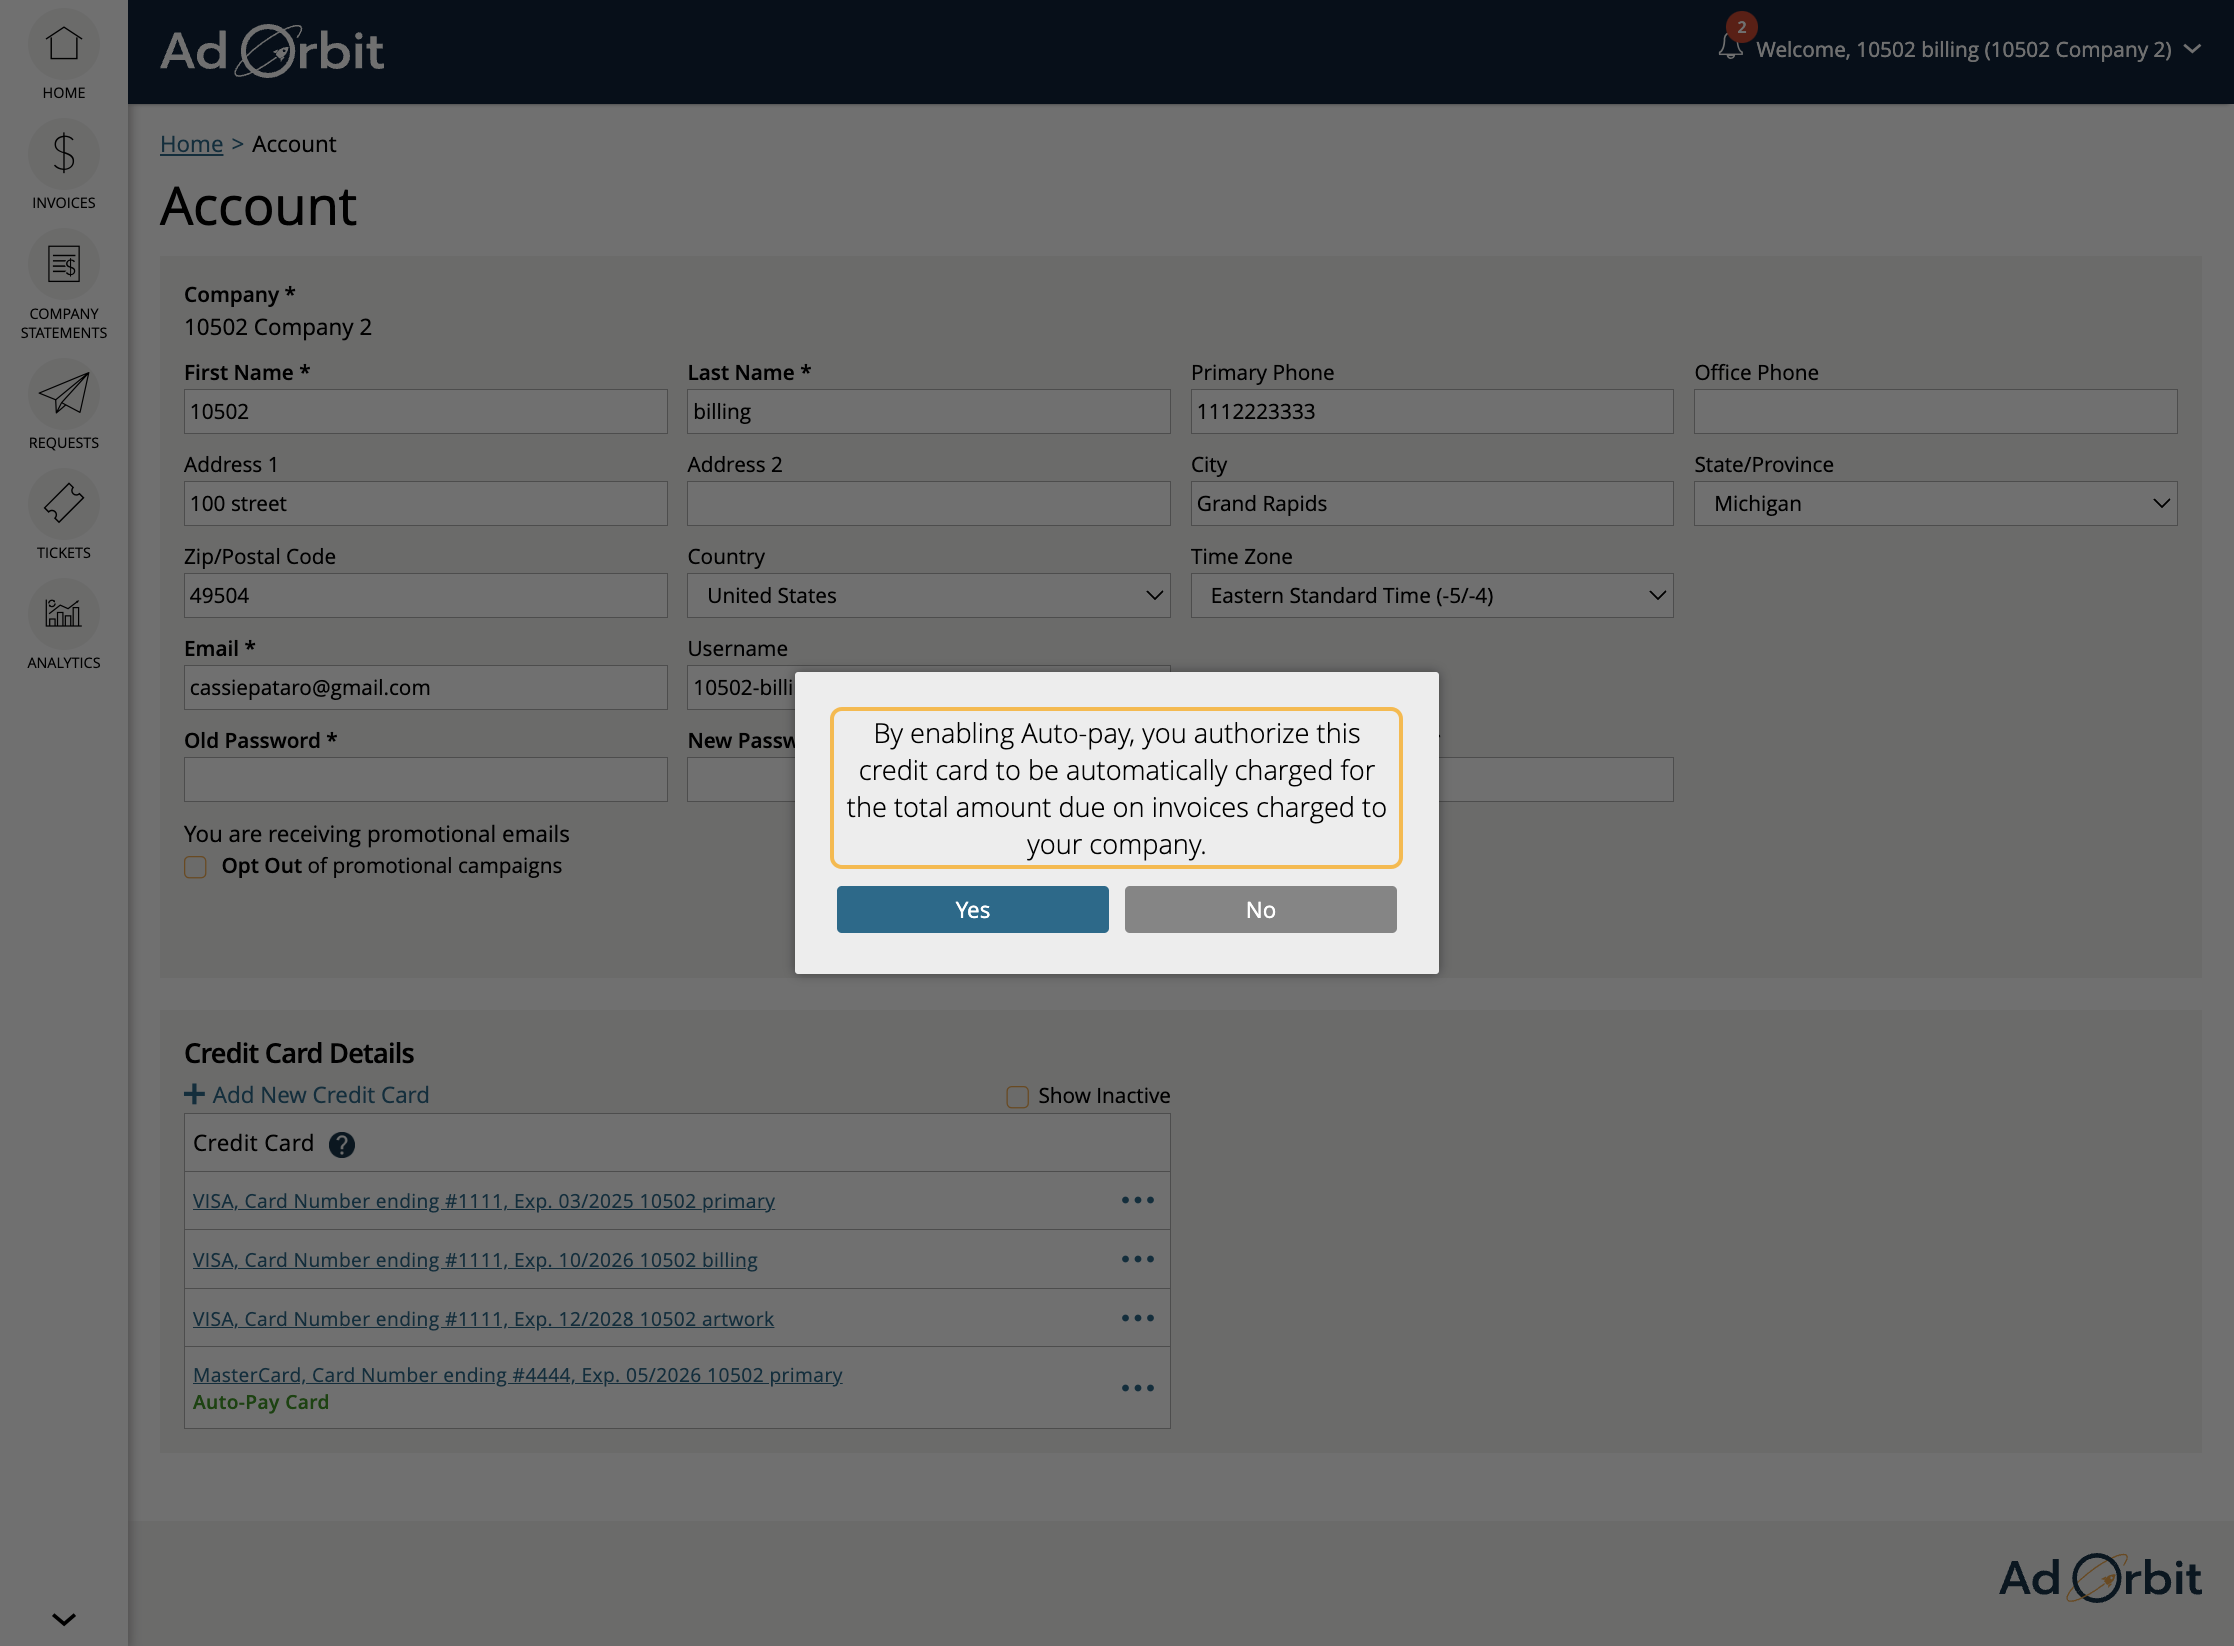Click the three-dot menu on MasterCard row
Viewport: 2234px width, 1646px height.
(x=1136, y=1388)
